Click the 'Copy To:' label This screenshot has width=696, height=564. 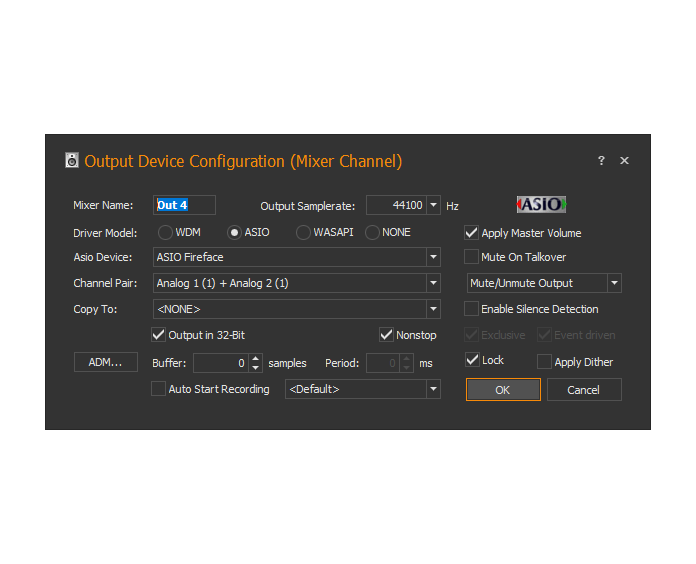pos(95,309)
